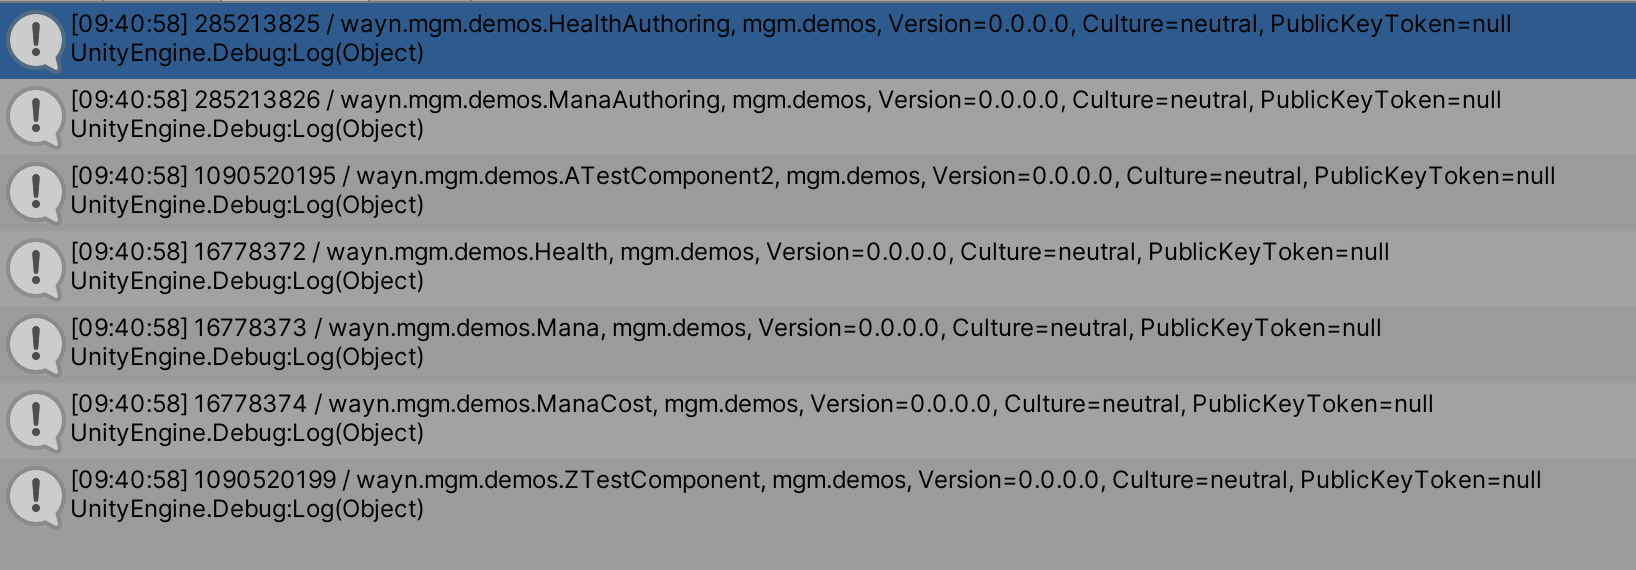Click Debug:Log(Object) line under ManaCost entry

tap(247, 433)
